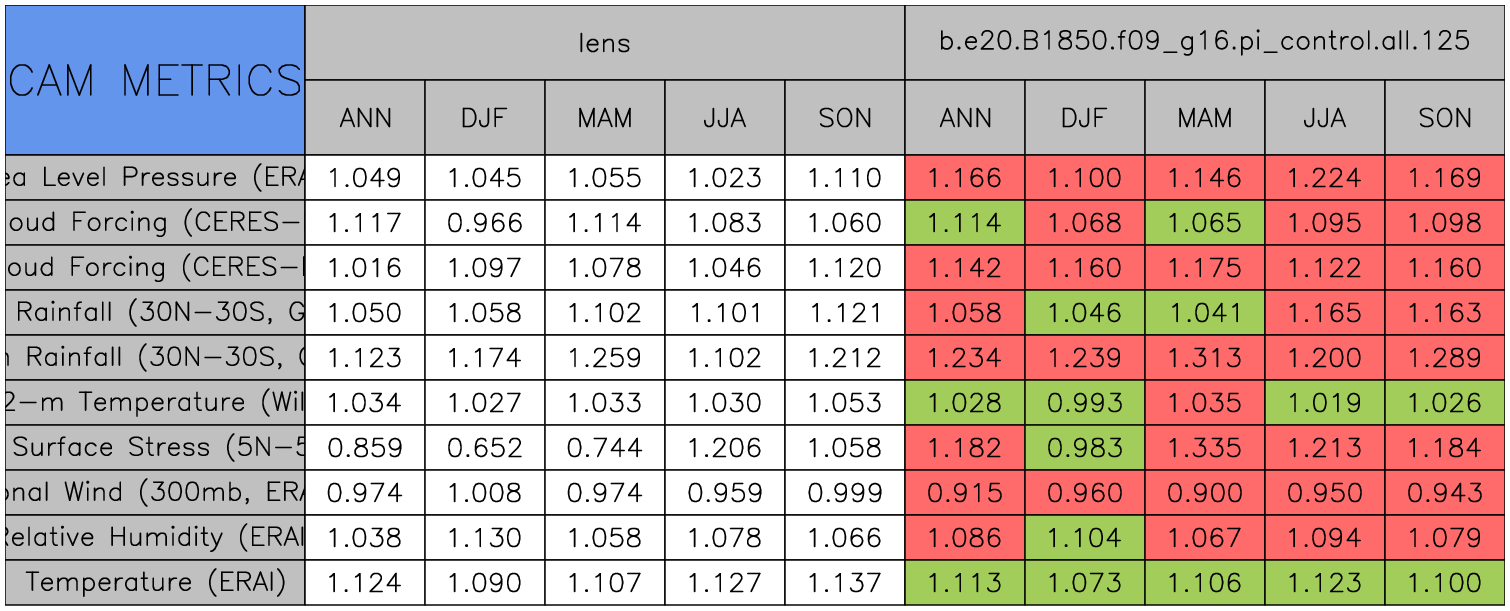Click the Surface Stress row label

click(155, 448)
